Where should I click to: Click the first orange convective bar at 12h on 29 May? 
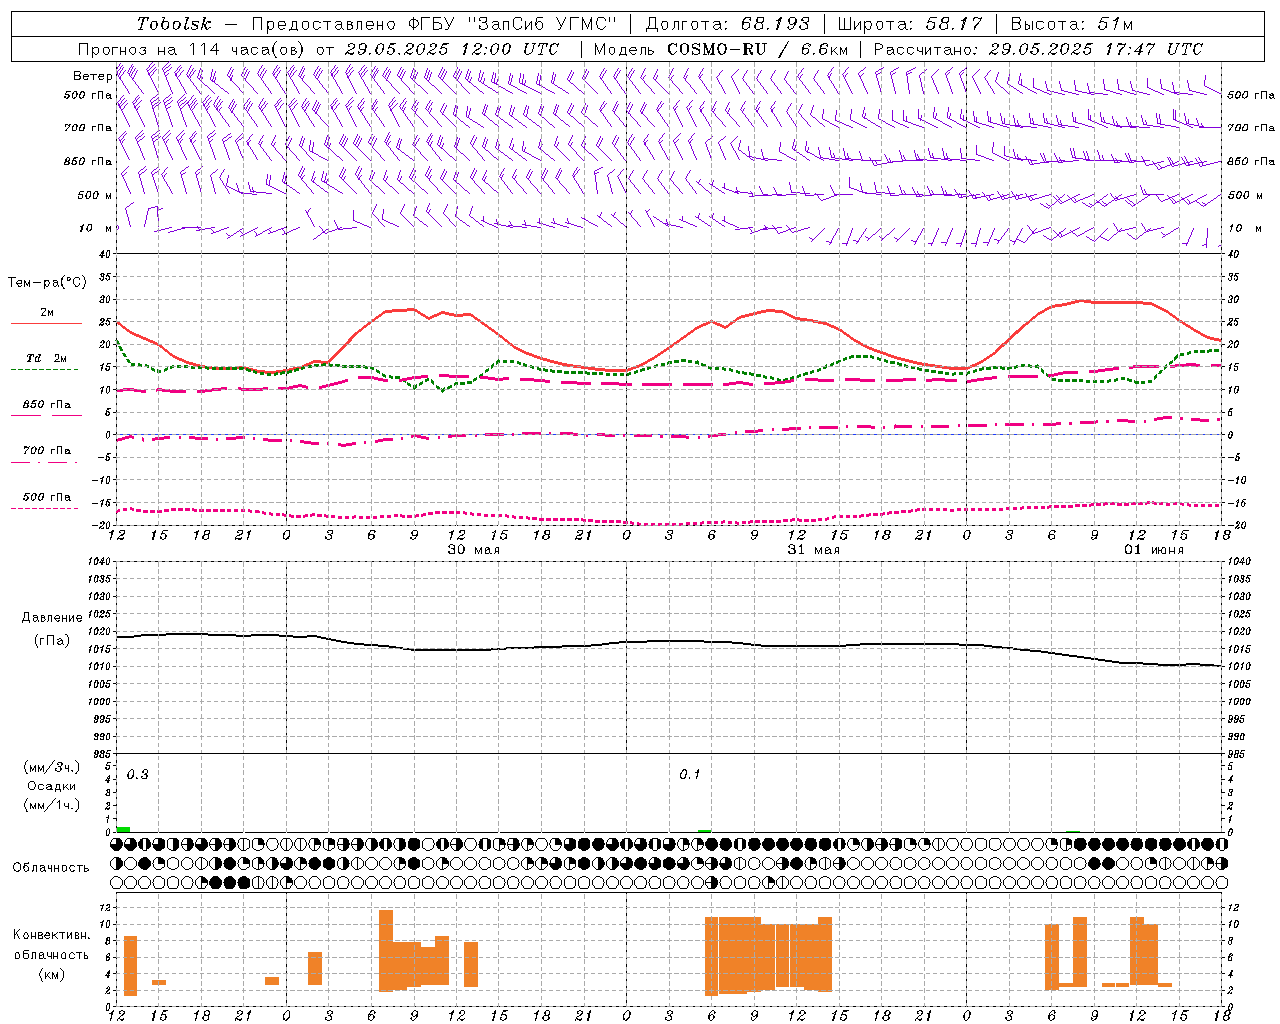coord(130,965)
